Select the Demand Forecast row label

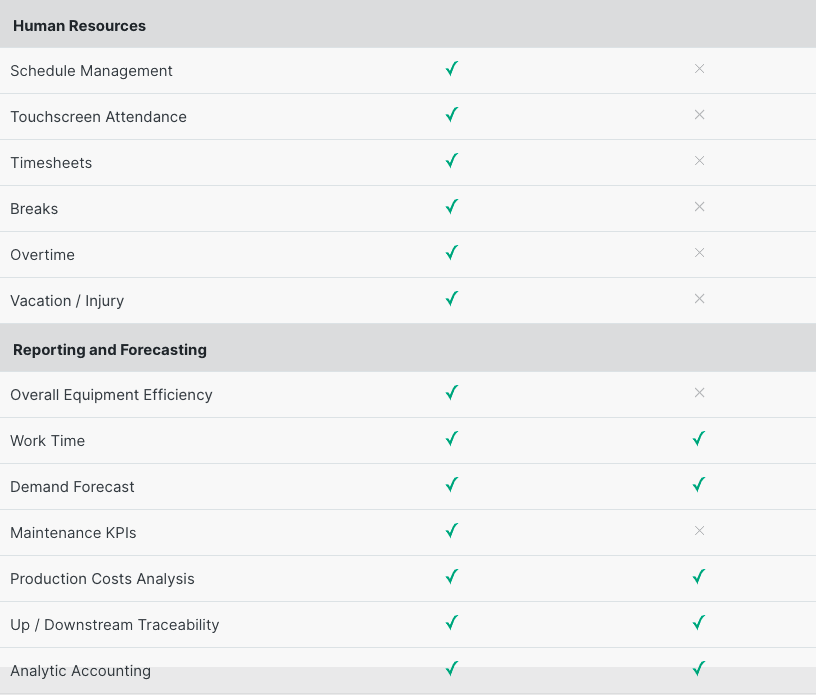(72, 487)
